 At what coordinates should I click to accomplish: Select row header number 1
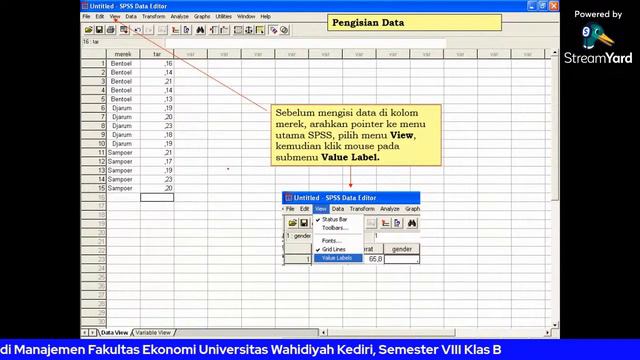93,64
